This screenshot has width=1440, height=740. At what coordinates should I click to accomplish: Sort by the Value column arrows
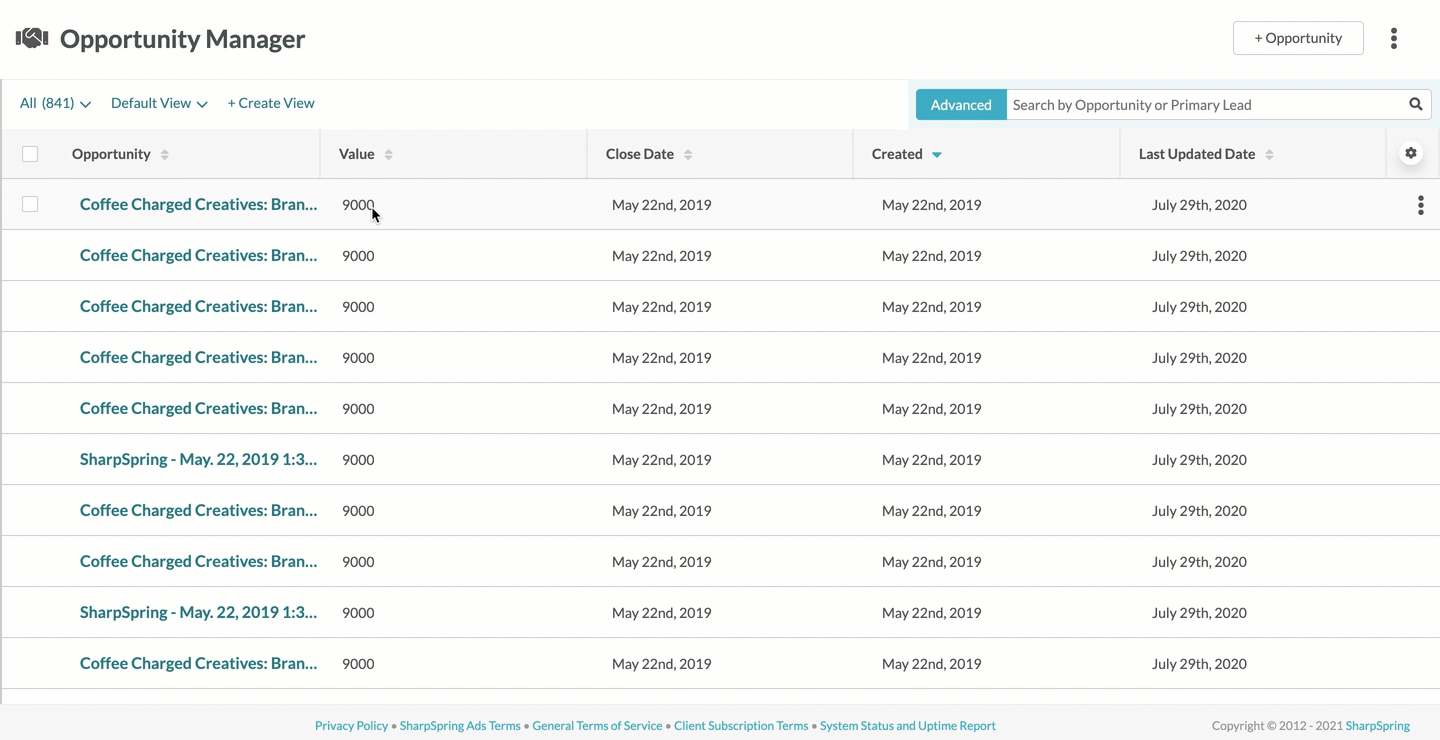point(389,154)
